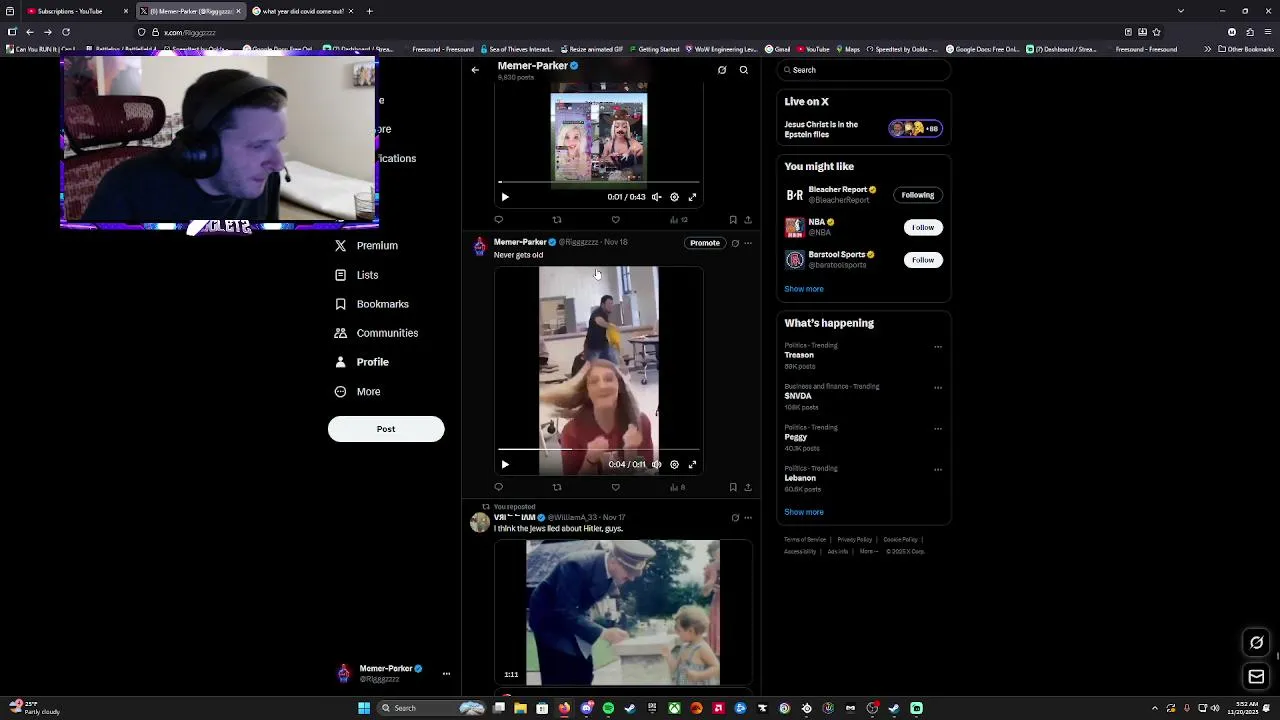Play the 'Never gets old' video
The height and width of the screenshot is (720, 1280).
click(505, 464)
